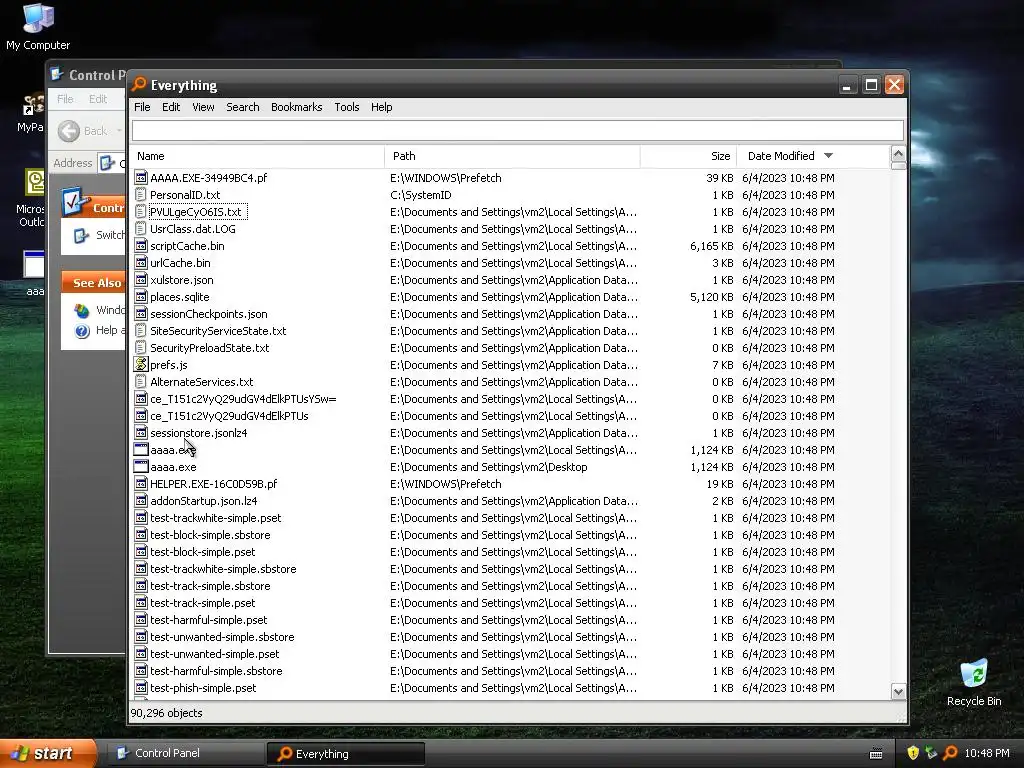Image resolution: width=1024 pixels, height=768 pixels.
Task: Open the File menu in Everything
Action: click(142, 107)
